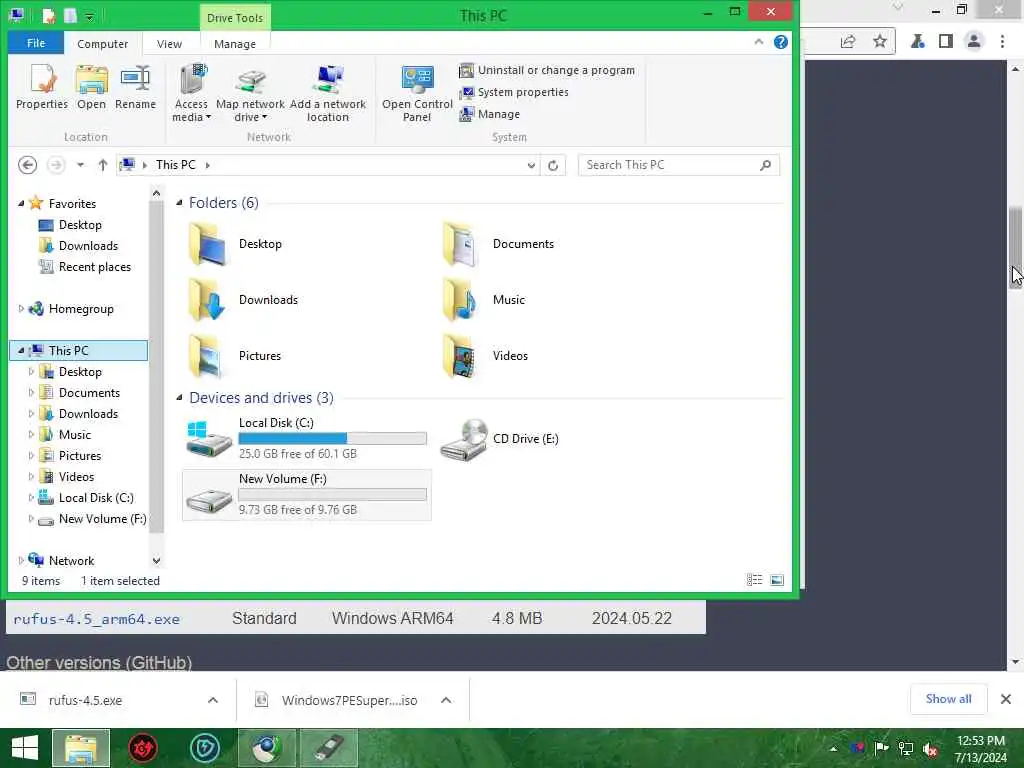Select the Desktop folder icon
The height and width of the screenshot is (768, 1024).
pos(208,244)
